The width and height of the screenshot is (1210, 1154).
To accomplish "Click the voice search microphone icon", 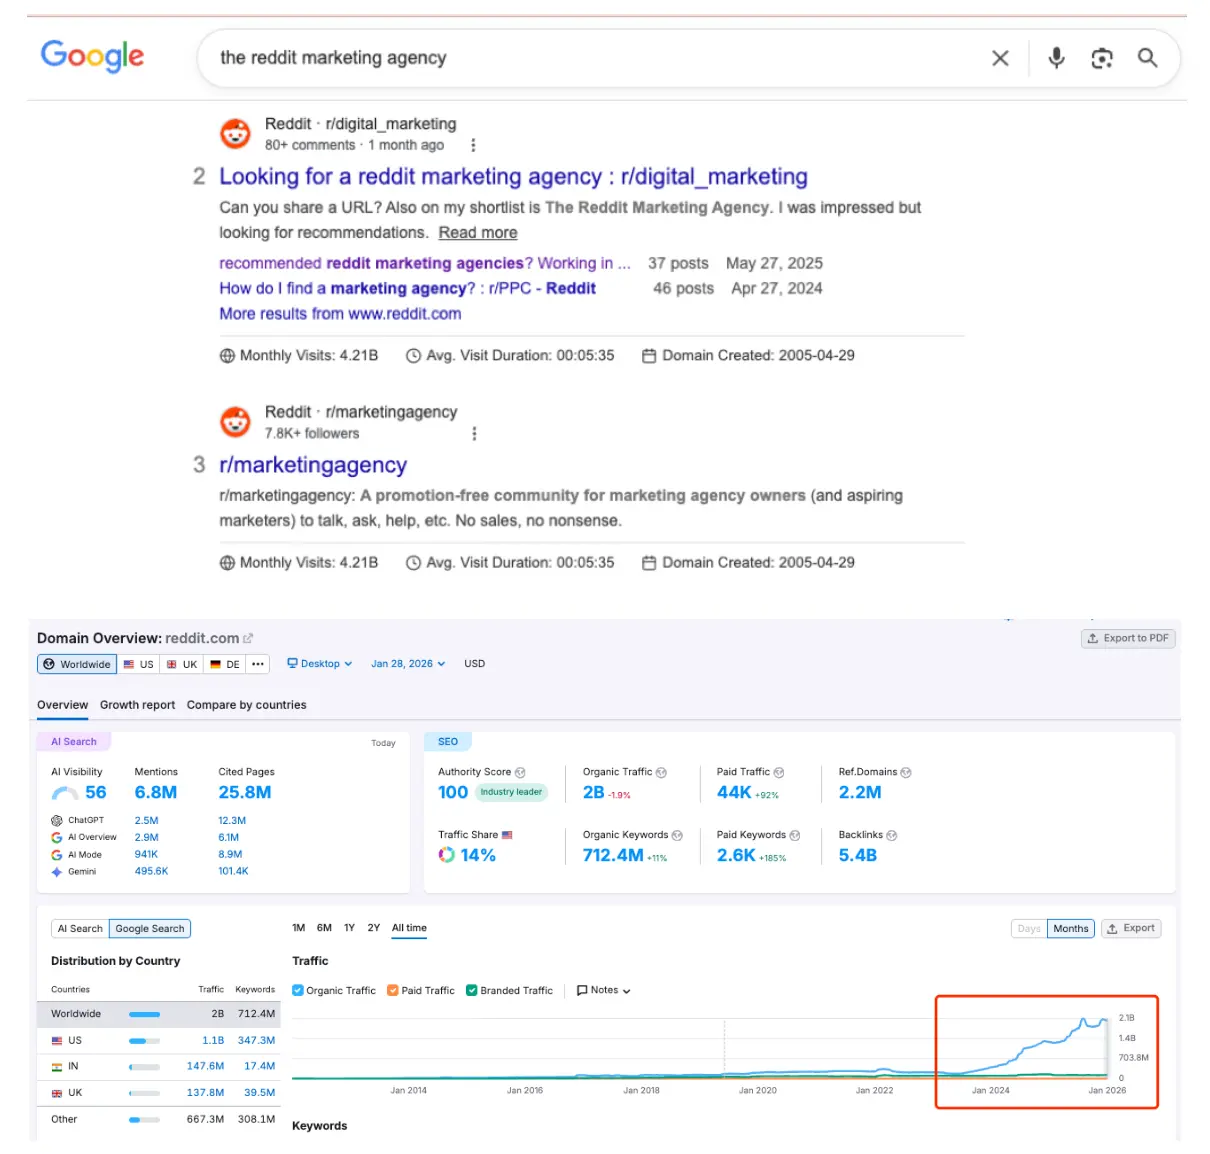I will (x=1056, y=58).
